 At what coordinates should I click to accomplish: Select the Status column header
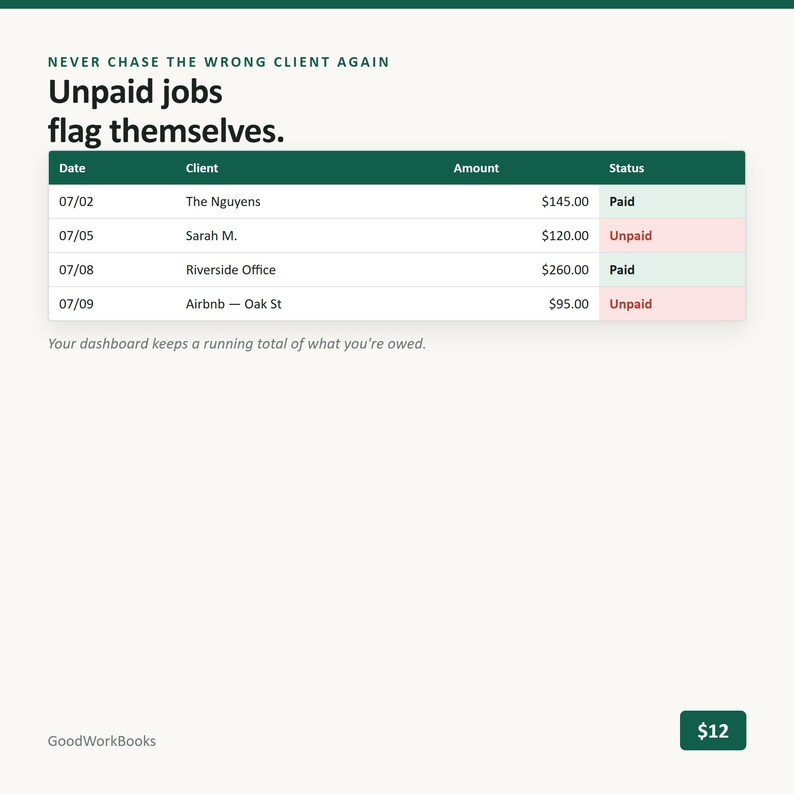(x=672, y=168)
